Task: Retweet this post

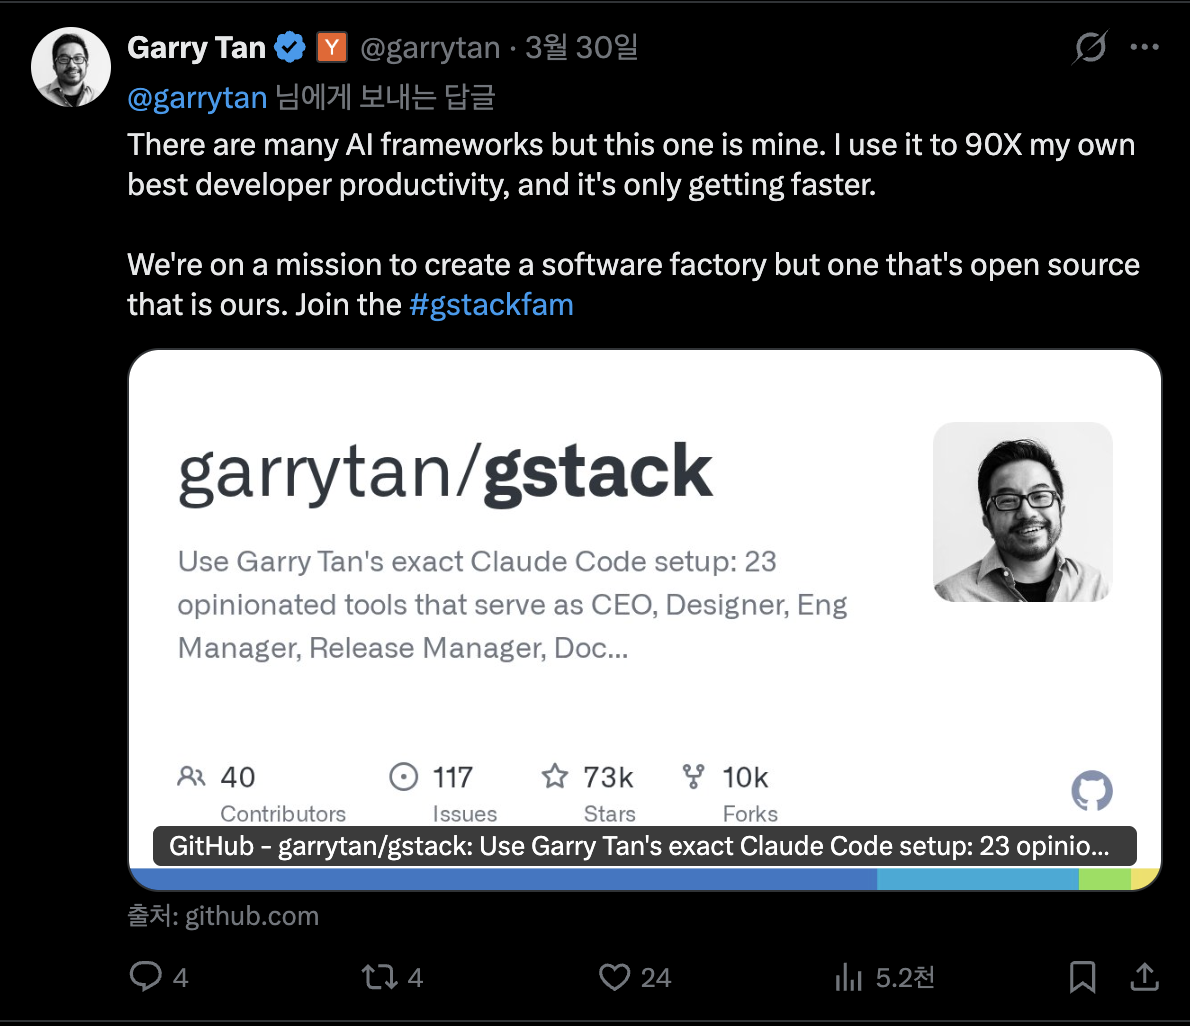Action: (383, 978)
